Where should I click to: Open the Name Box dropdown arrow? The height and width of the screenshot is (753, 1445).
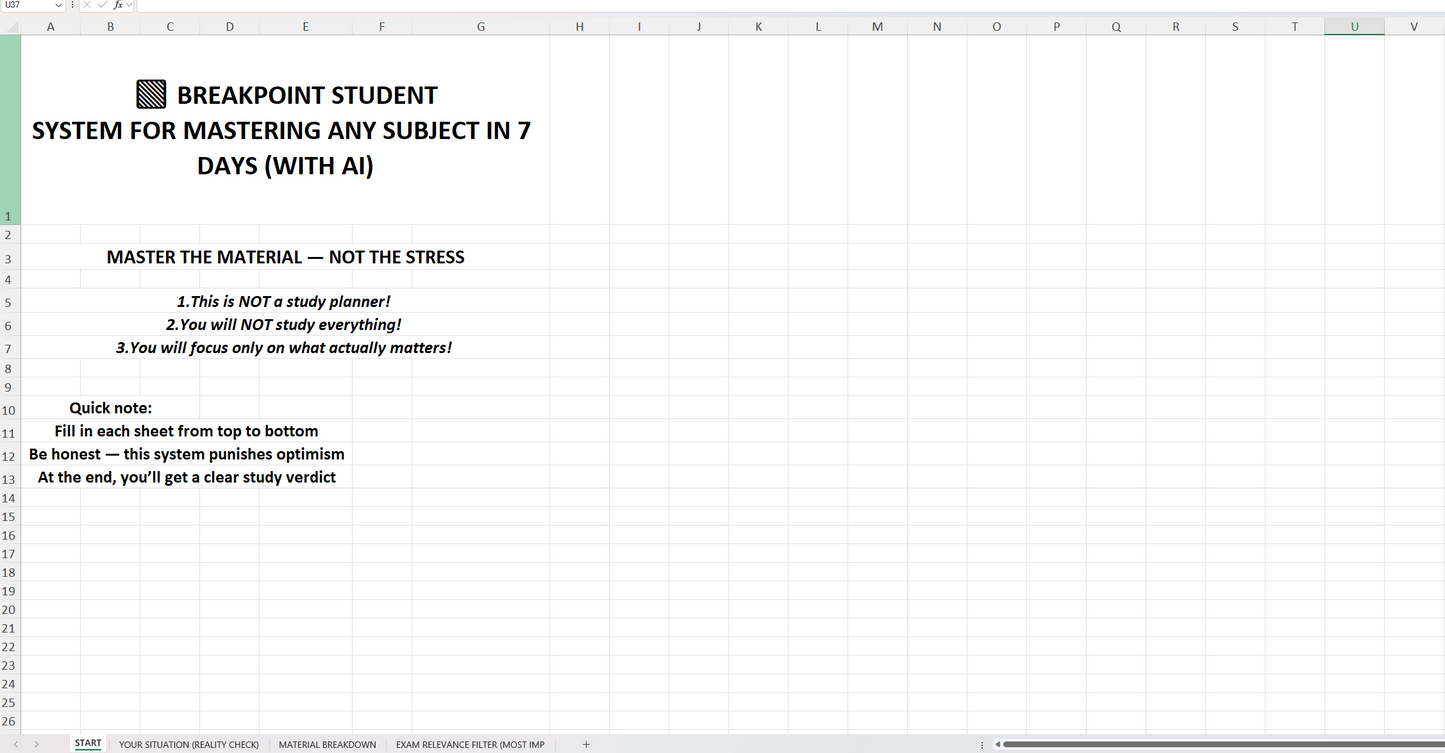[58, 5]
